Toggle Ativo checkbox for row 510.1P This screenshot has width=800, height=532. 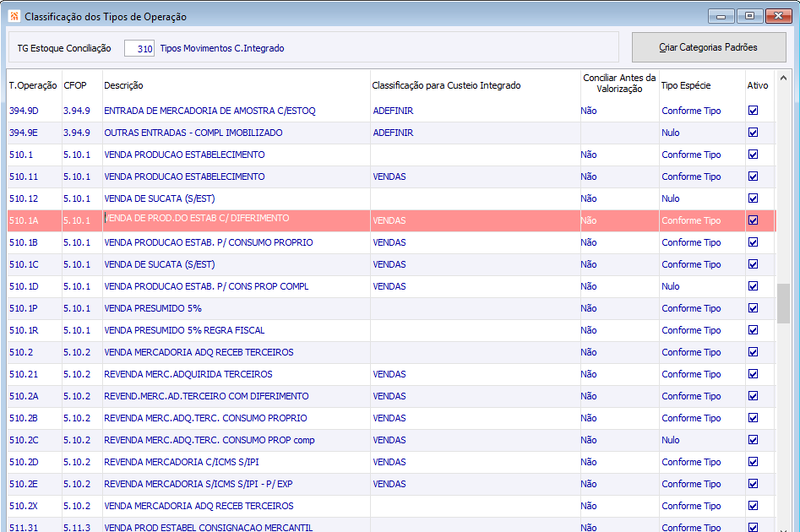tap(753, 308)
